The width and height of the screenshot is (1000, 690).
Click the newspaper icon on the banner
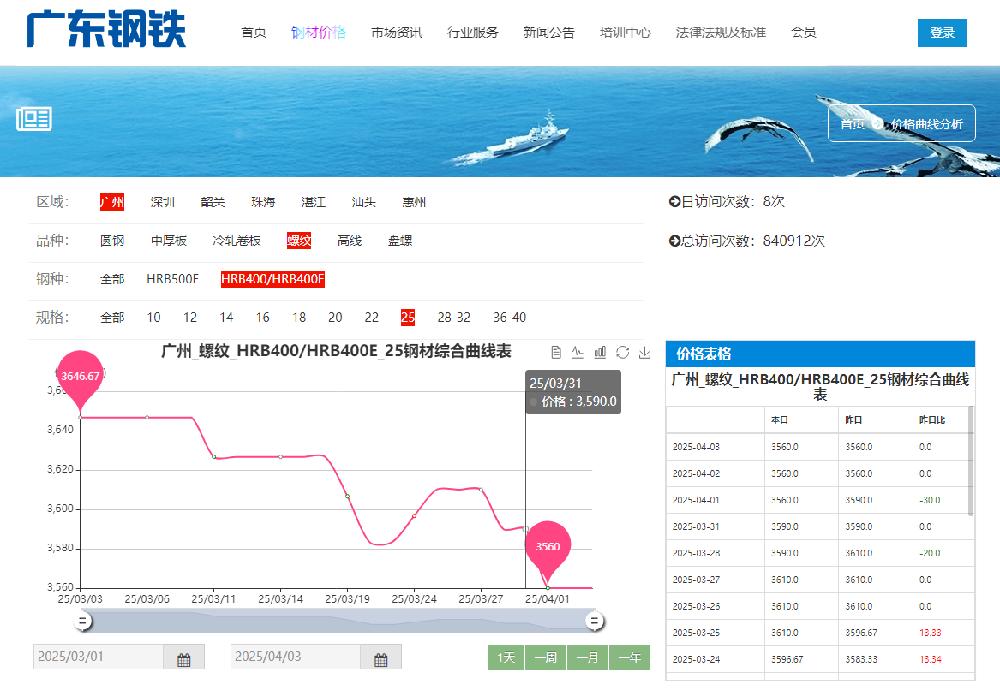pos(34,120)
